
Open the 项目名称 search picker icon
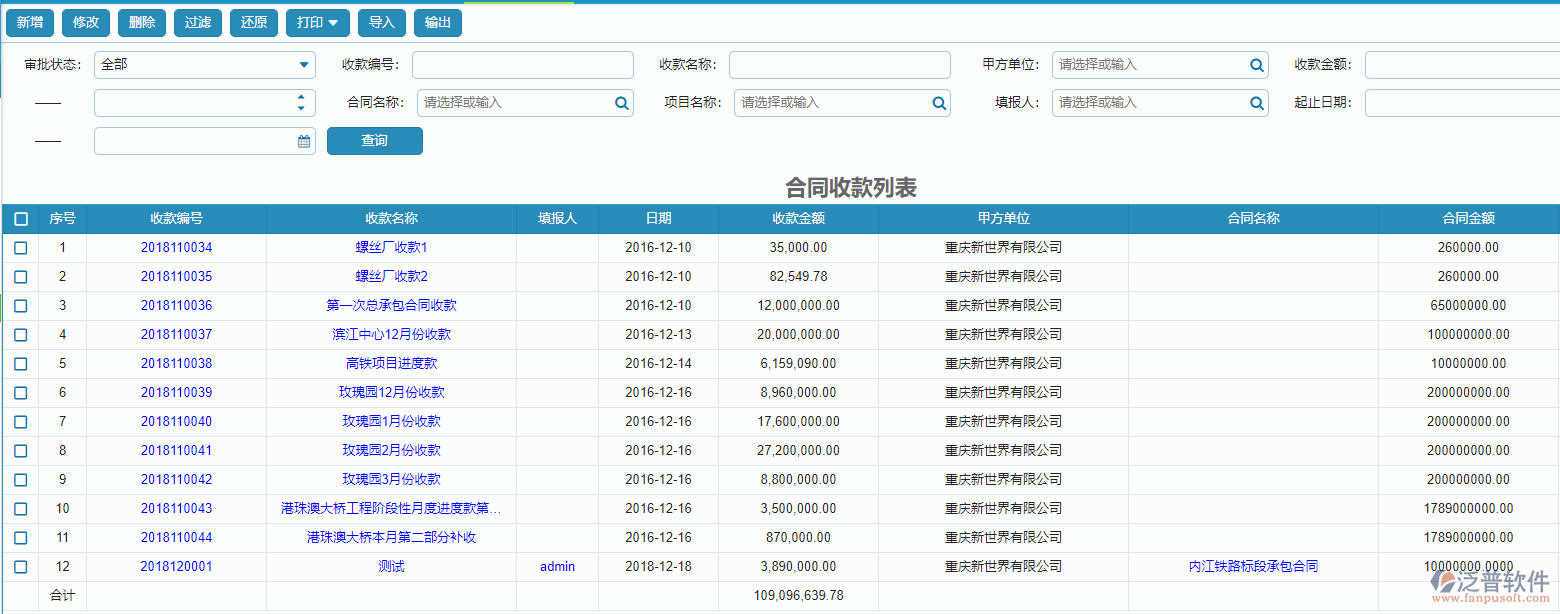point(938,102)
